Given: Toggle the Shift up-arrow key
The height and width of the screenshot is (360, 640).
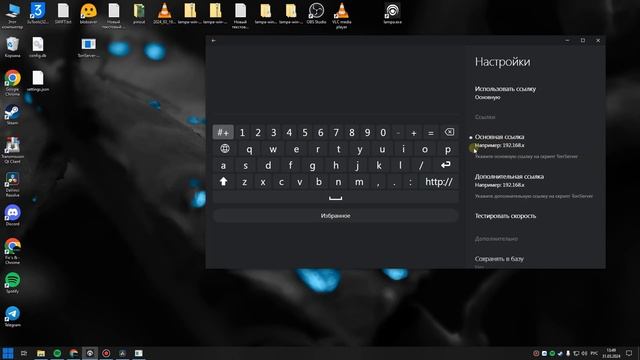Looking at the screenshot, I should 223,182.
